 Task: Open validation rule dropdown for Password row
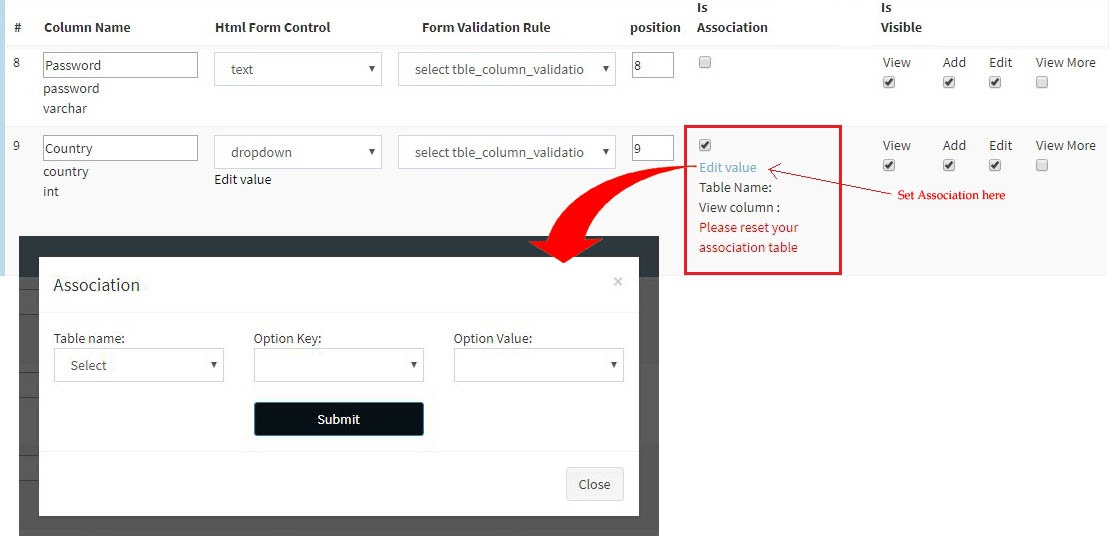point(506,69)
